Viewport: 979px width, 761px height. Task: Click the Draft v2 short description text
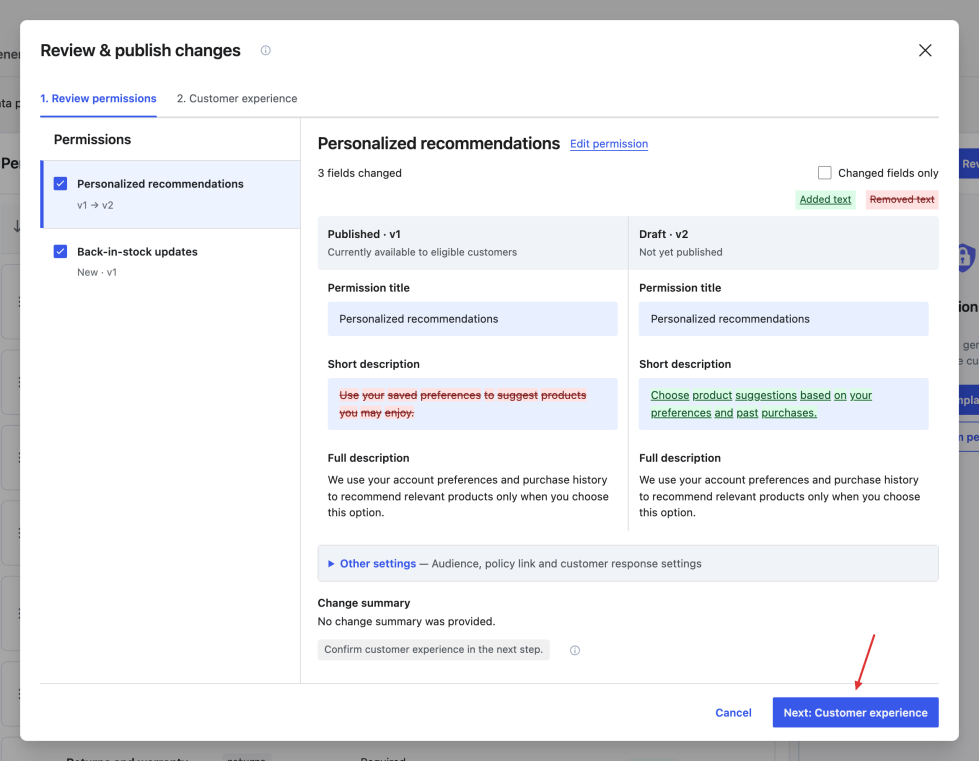click(x=761, y=404)
